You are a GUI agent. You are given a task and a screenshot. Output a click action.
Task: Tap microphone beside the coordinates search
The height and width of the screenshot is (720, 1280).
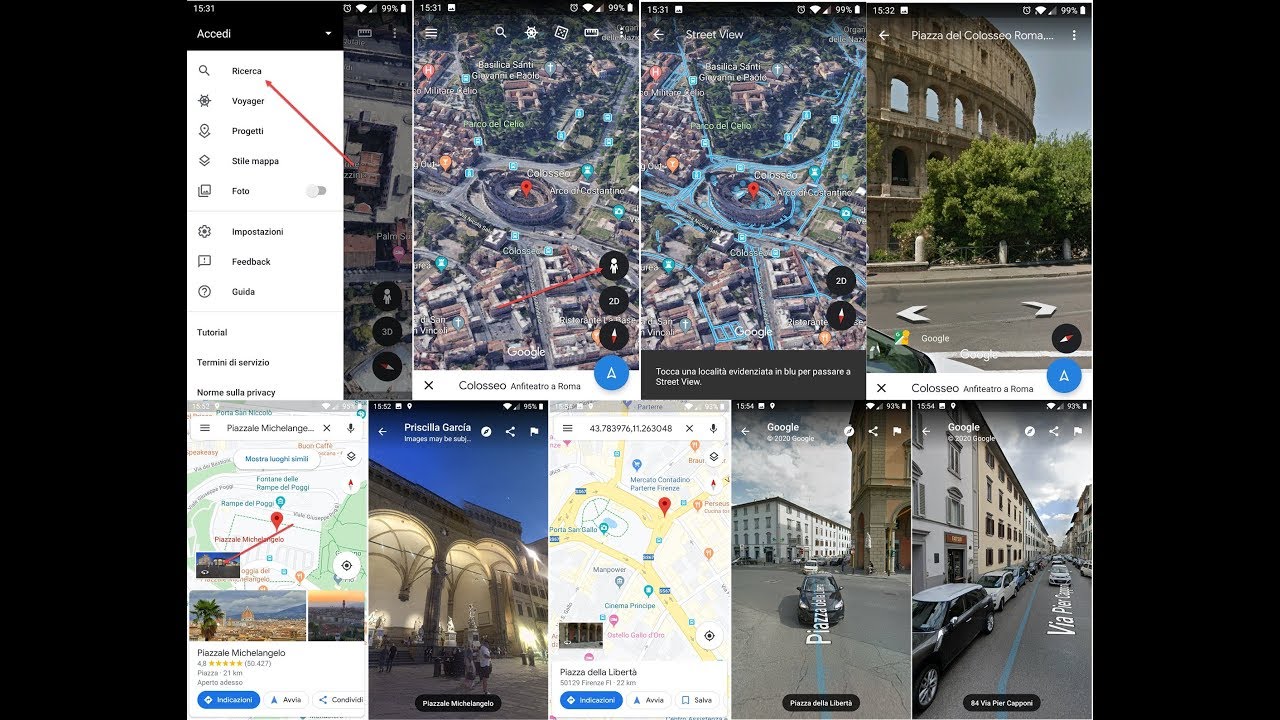click(x=713, y=428)
